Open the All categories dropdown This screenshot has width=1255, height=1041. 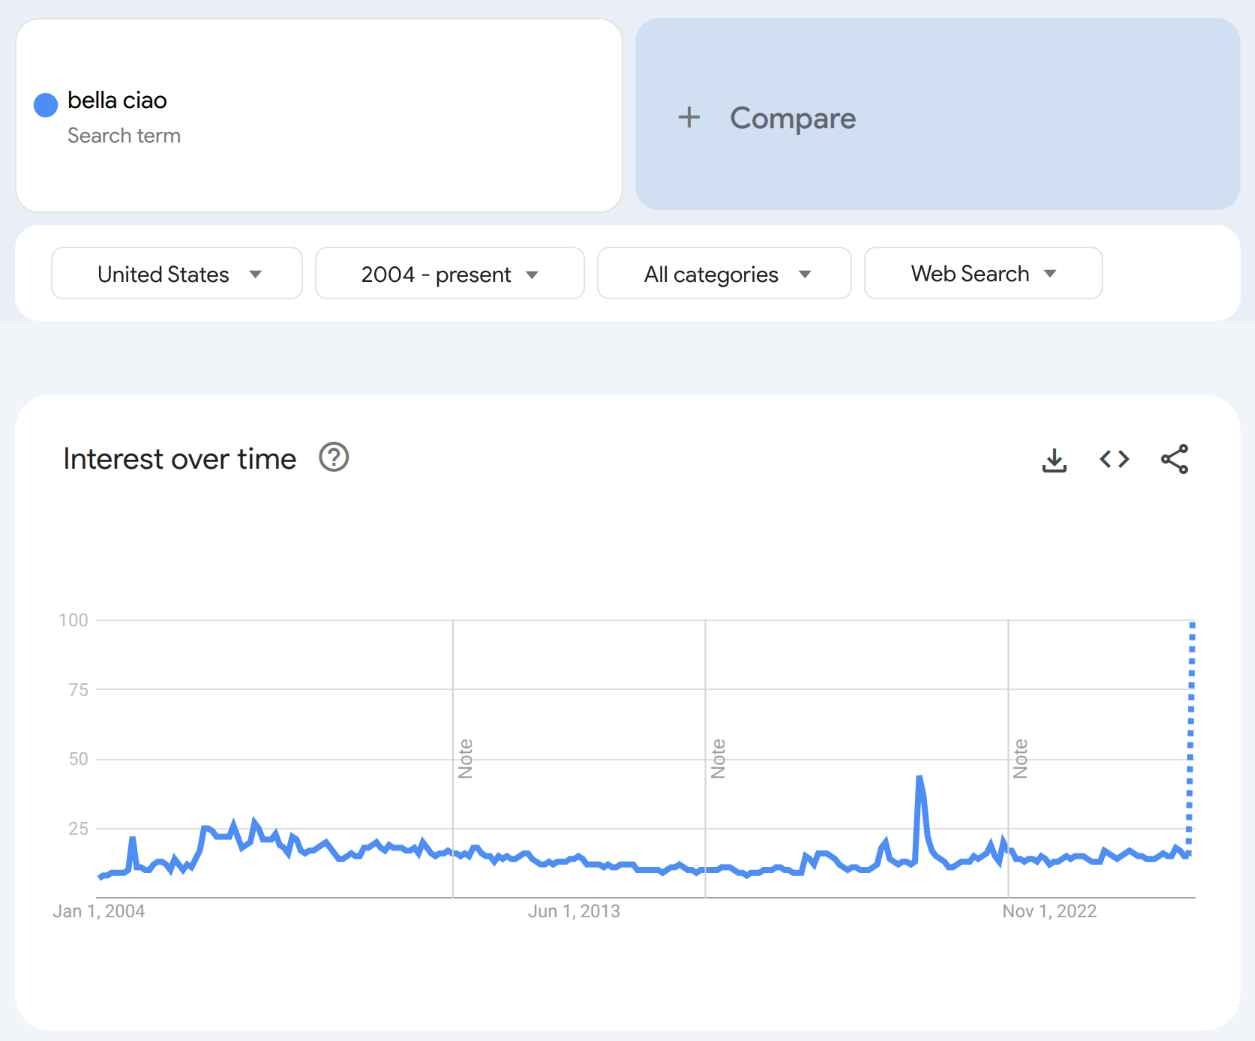point(724,274)
